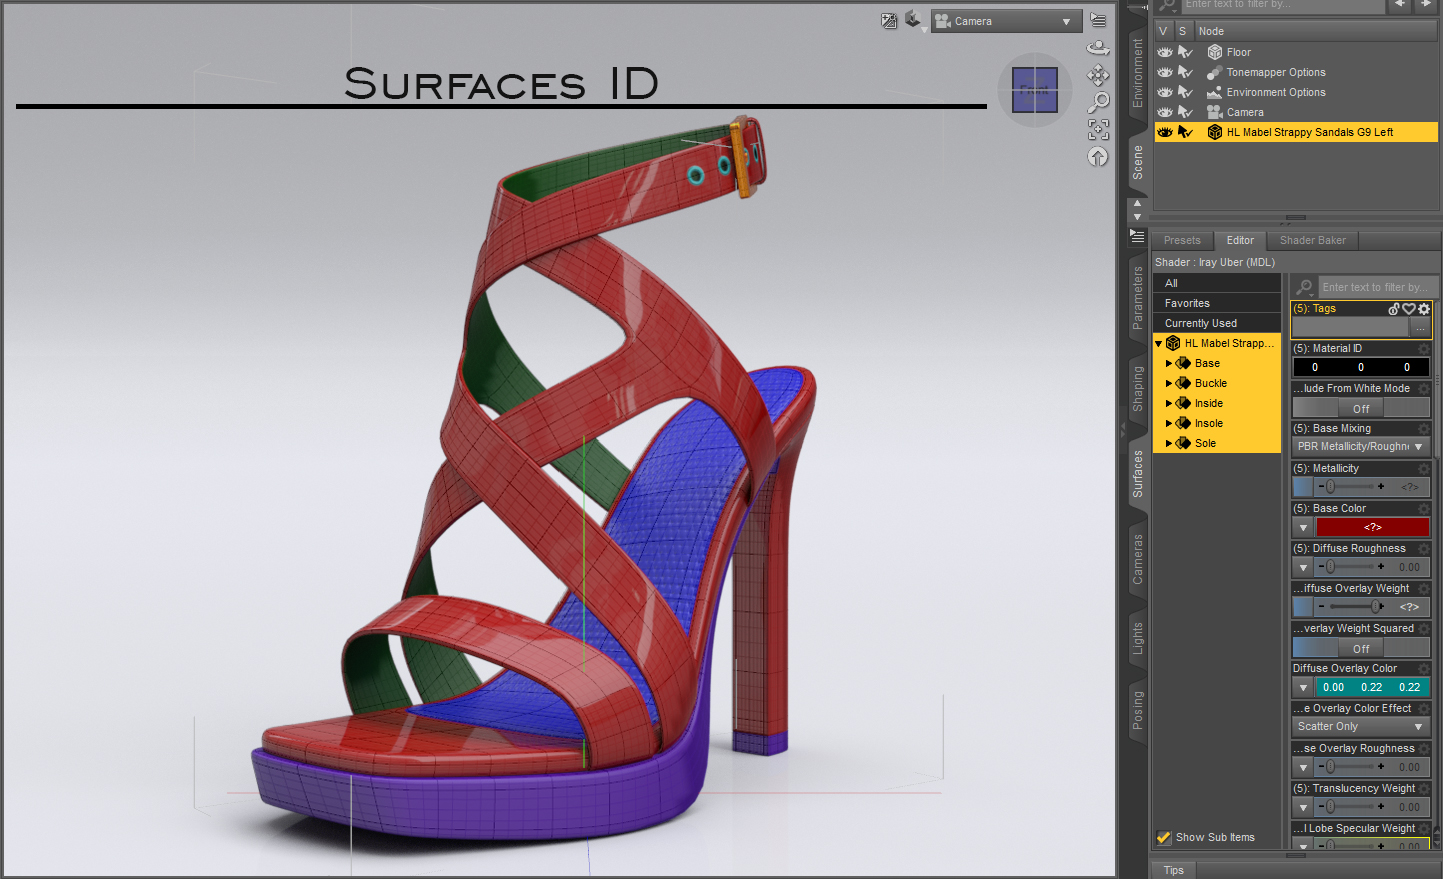The height and width of the screenshot is (879, 1443).
Task: Click the Tags property lock icon
Action: point(1394,309)
